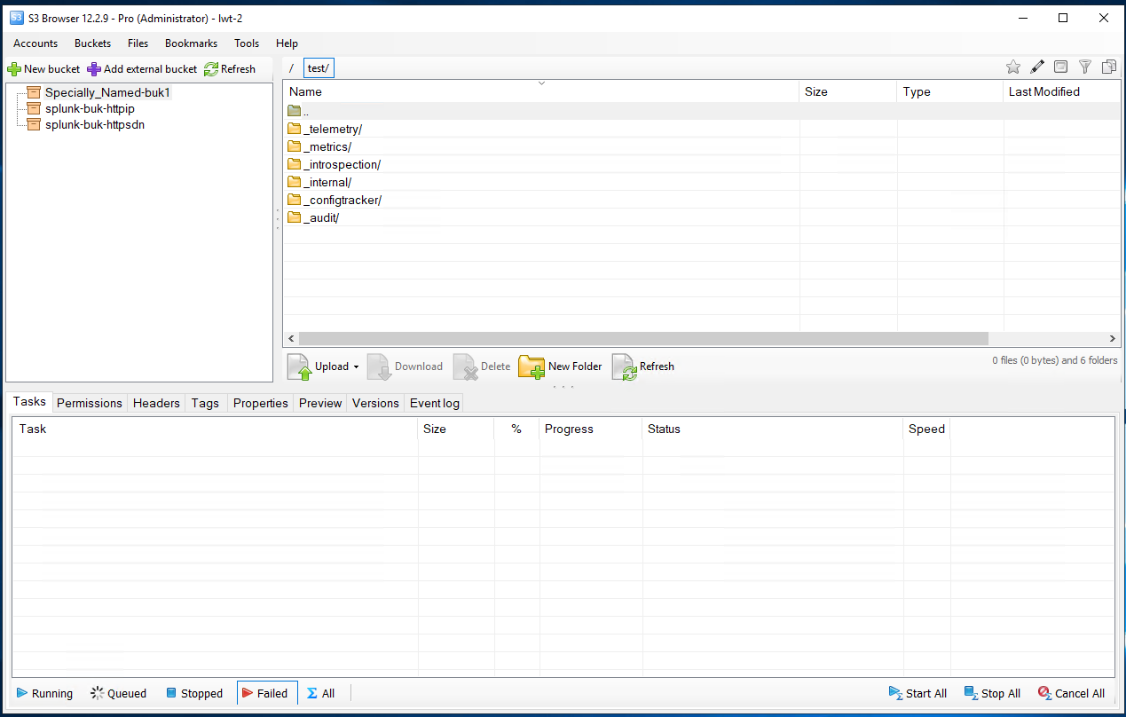The image size is (1126, 717).
Task: Toggle the Running tasks filter
Action: (x=44, y=693)
